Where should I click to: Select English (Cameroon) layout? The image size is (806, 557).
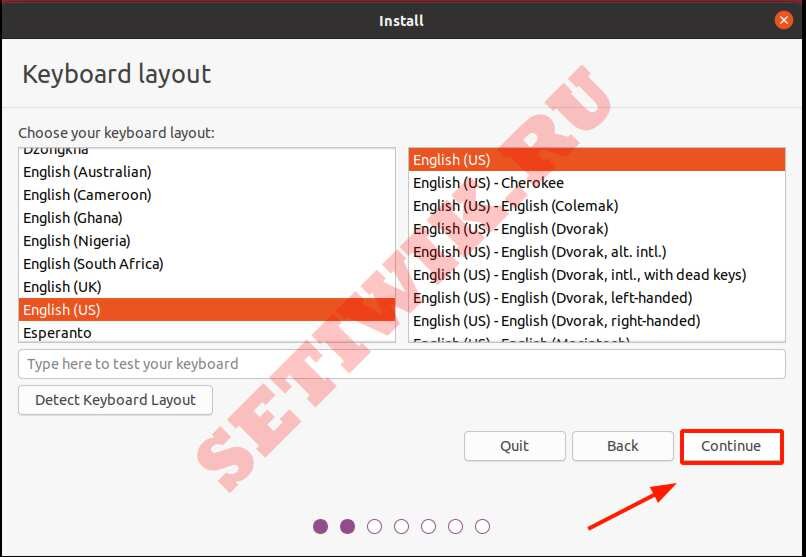pos(207,195)
